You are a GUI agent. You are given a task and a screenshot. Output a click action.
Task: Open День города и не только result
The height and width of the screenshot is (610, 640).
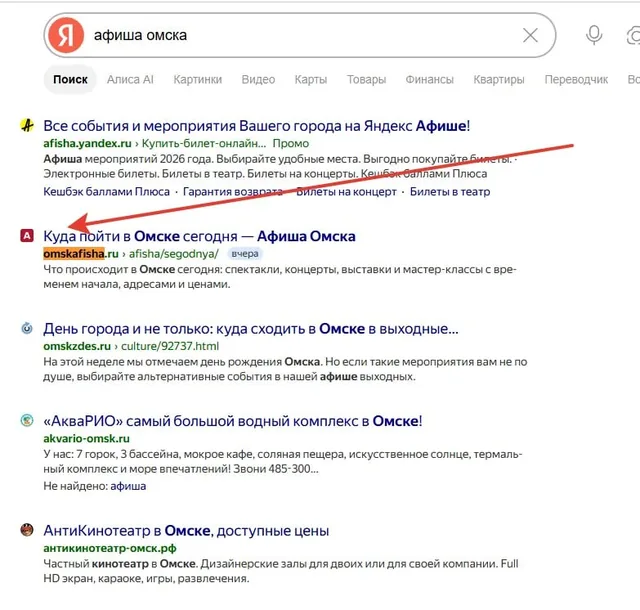point(251,329)
